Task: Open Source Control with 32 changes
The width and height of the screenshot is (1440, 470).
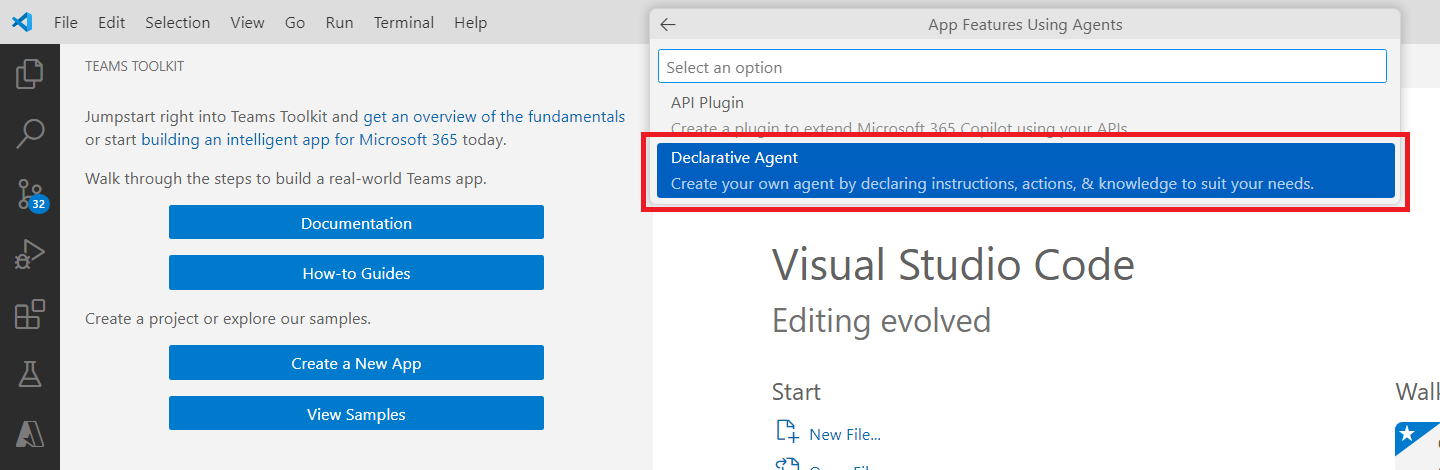Action: (30, 195)
